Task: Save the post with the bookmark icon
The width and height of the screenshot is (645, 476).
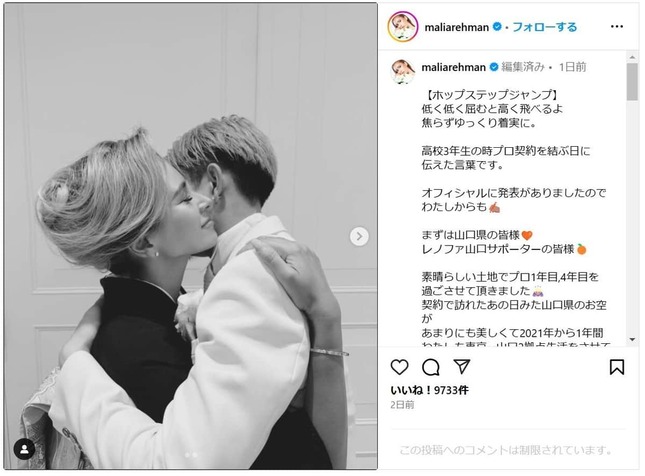Action: pyautogui.click(x=617, y=367)
